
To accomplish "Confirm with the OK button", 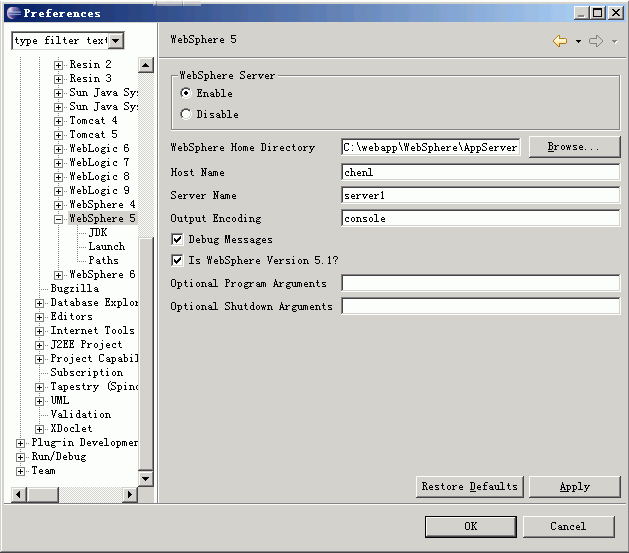I will [471, 527].
